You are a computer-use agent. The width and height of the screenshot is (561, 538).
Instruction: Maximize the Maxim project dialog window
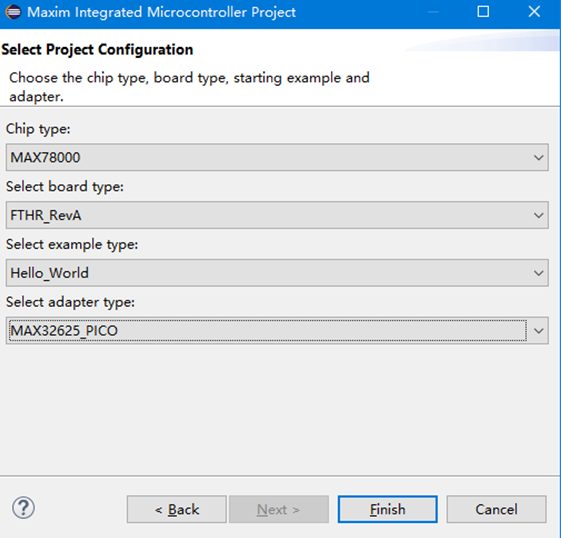[483, 12]
